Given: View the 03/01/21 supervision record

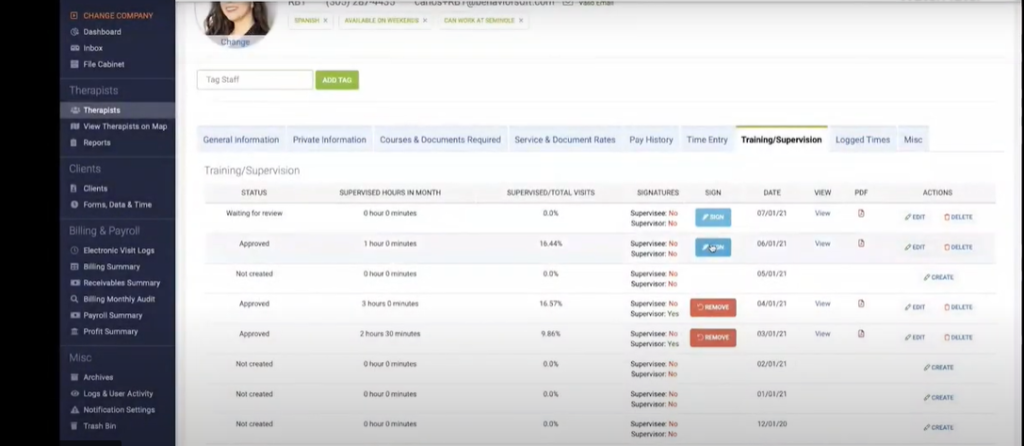Looking at the screenshot, I should coord(822,334).
